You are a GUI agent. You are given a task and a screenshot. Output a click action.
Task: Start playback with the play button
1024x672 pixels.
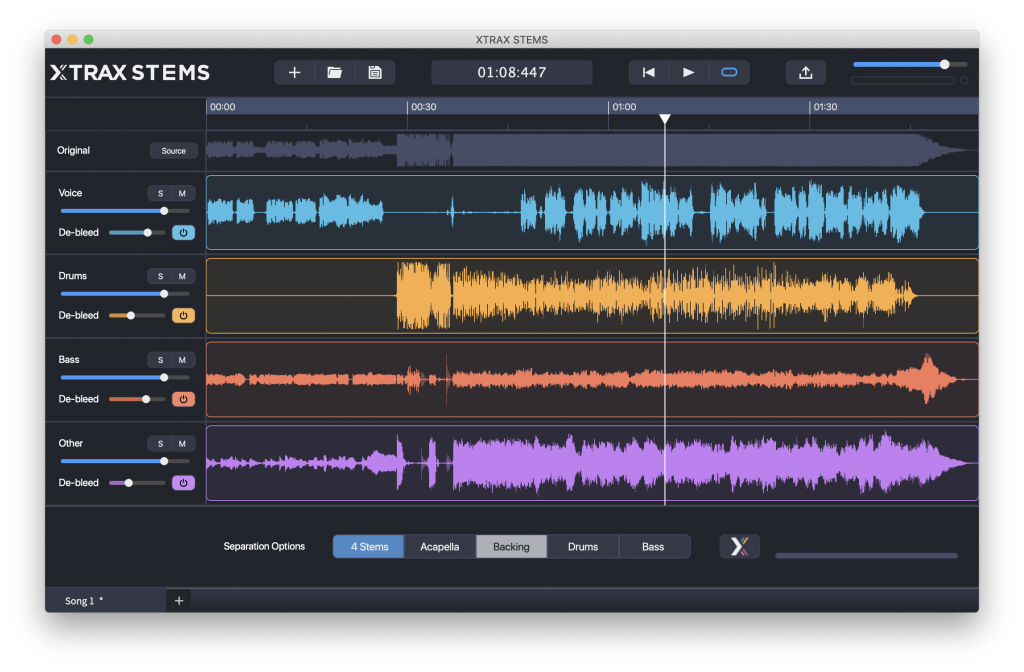coord(688,72)
